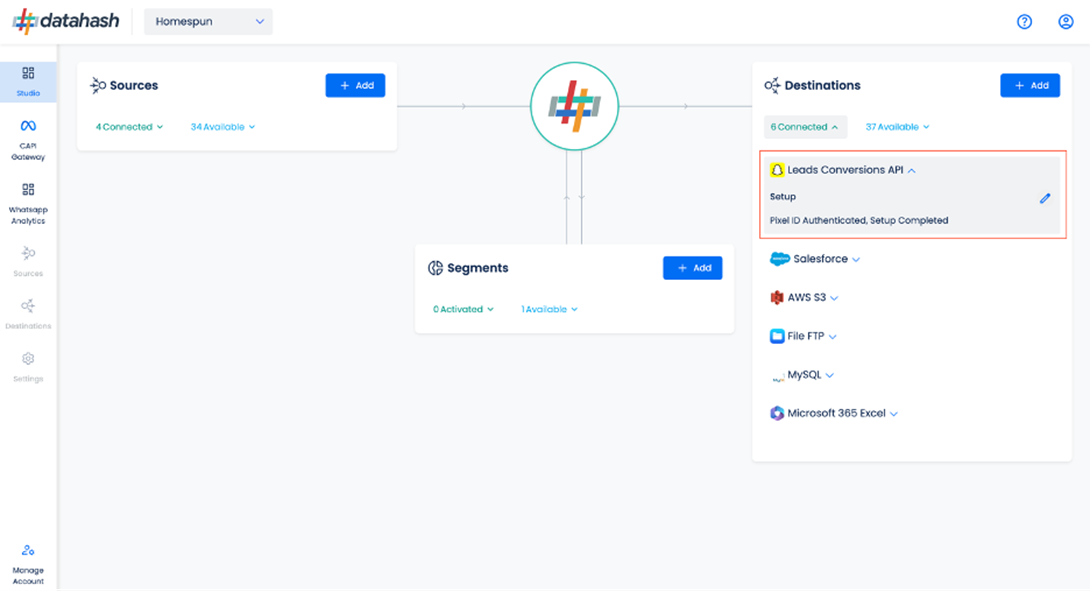Expand the Microsoft 365 Excel destination

click(834, 413)
